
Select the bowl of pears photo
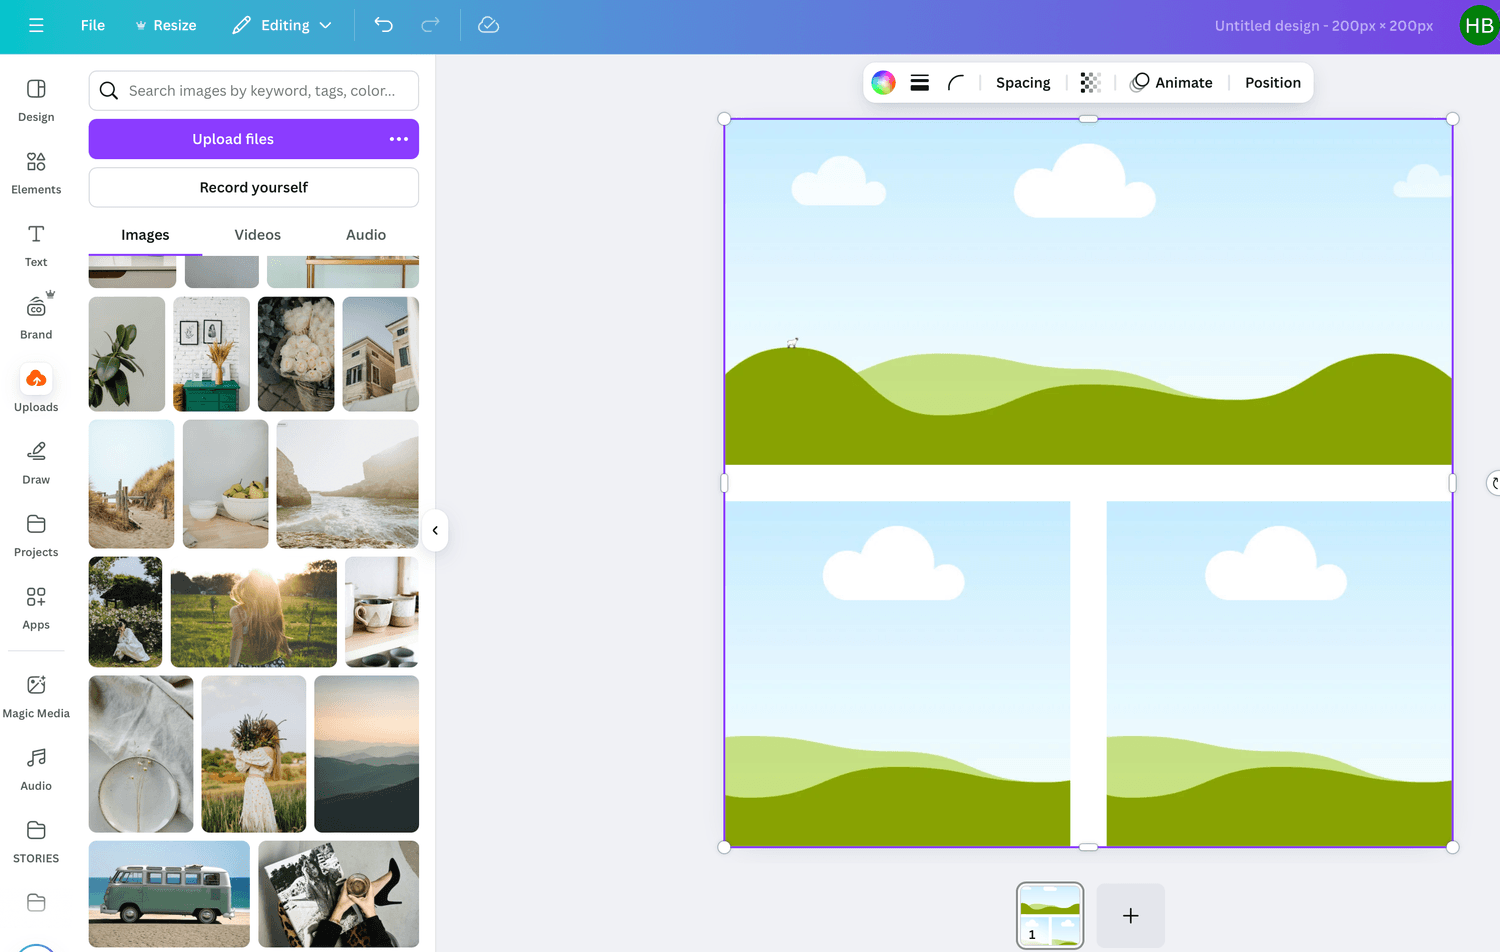pyautogui.click(x=226, y=484)
